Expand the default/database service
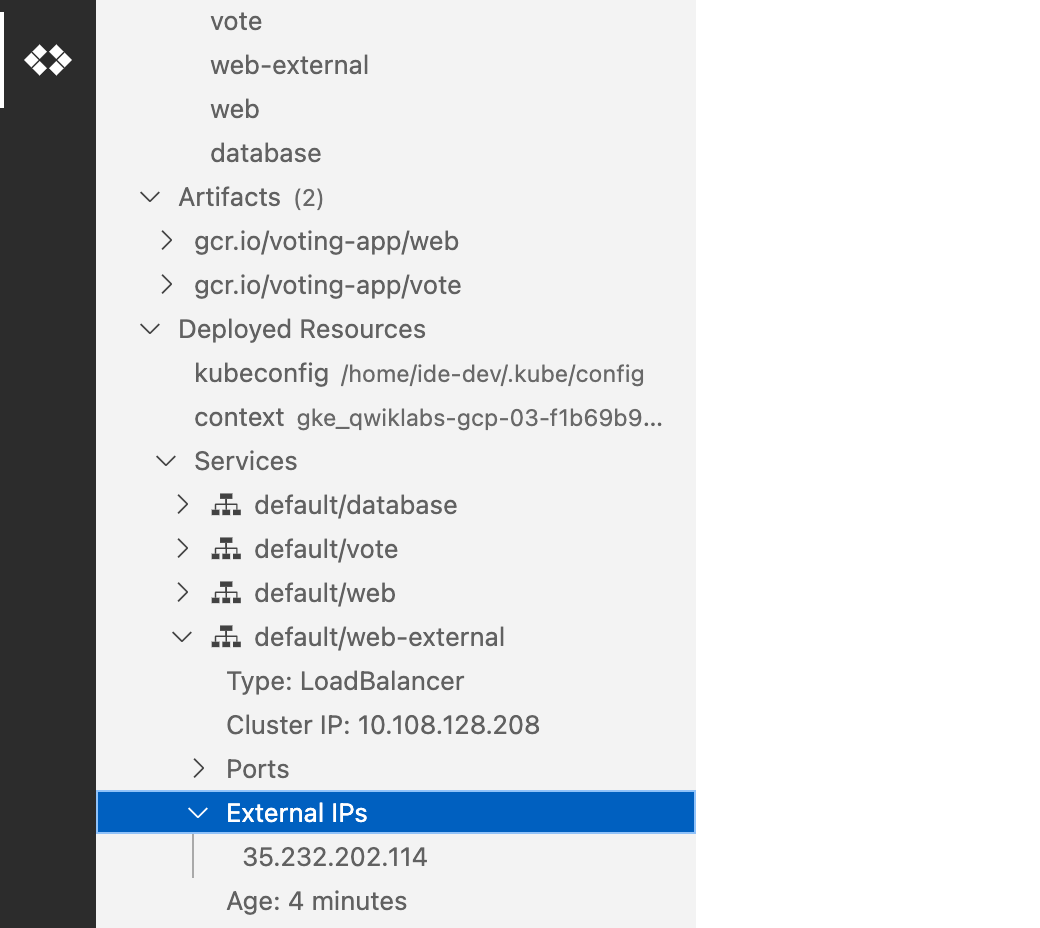This screenshot has height=928, width=1040. tap(182, 505)
